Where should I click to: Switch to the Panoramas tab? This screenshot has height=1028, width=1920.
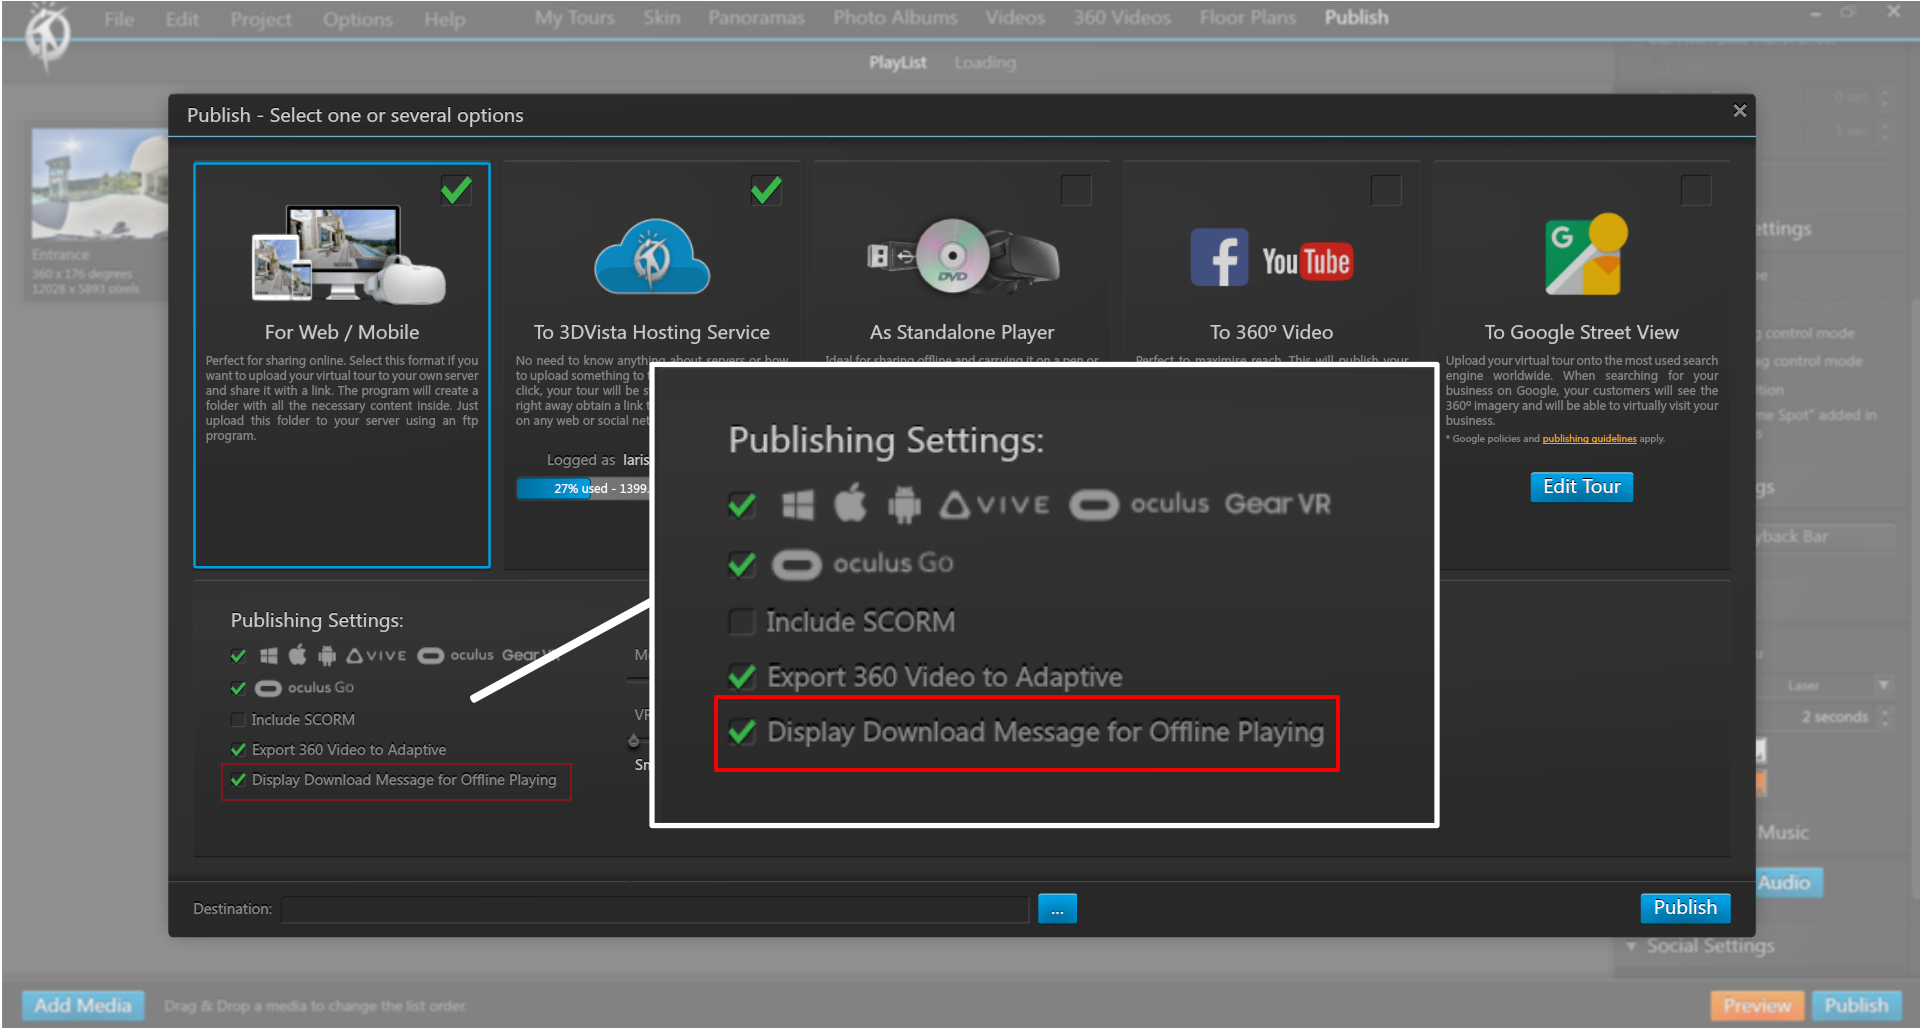(756, 18)
